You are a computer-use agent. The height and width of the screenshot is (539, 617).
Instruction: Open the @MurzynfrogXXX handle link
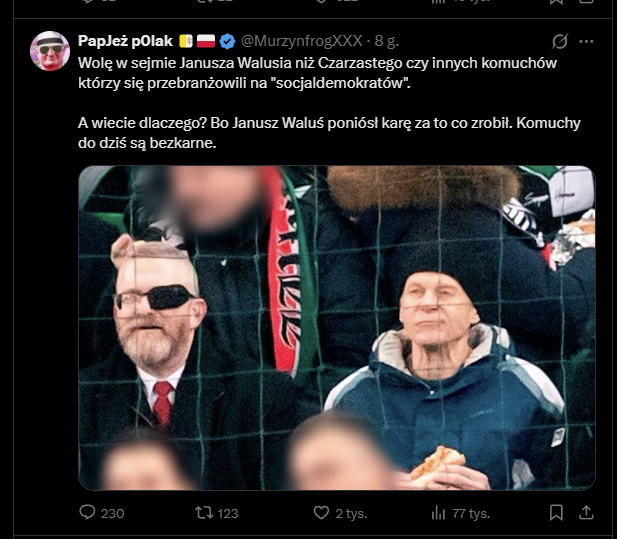coord(303,41)
